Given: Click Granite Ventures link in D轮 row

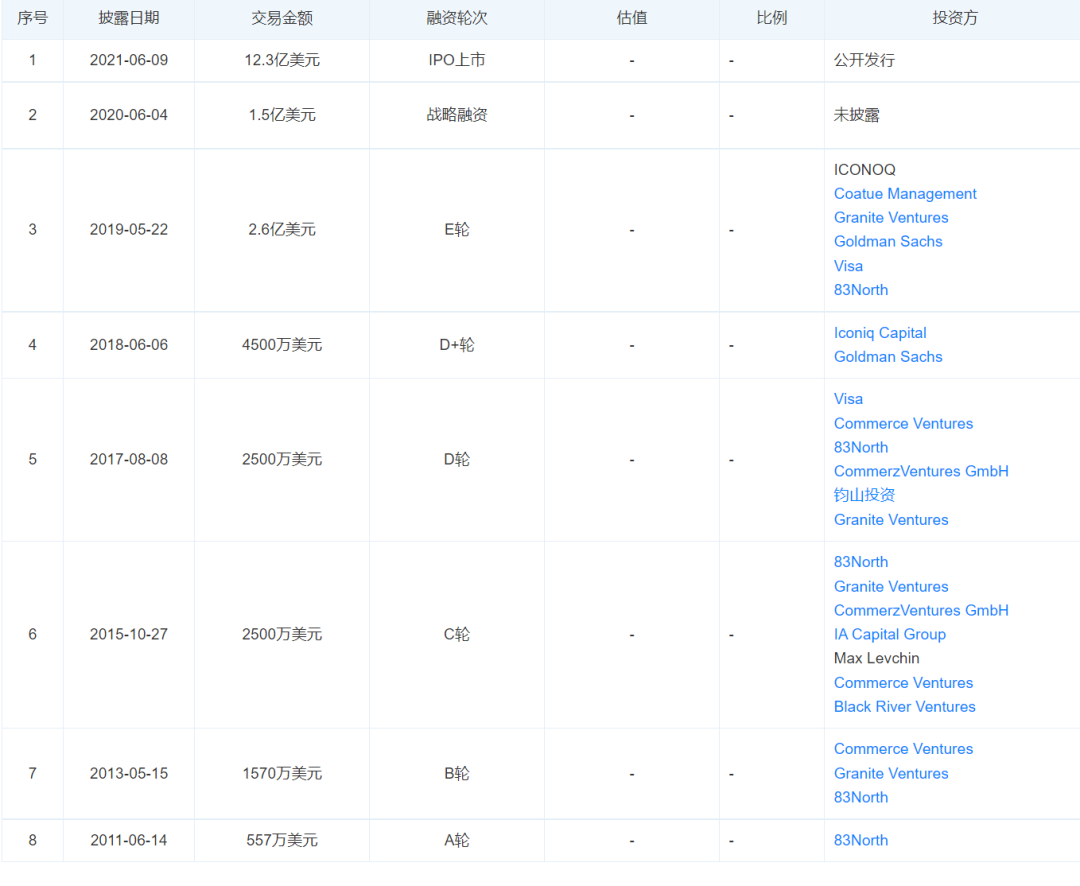Looking at the screenshot, I should [x=891, y=520].
